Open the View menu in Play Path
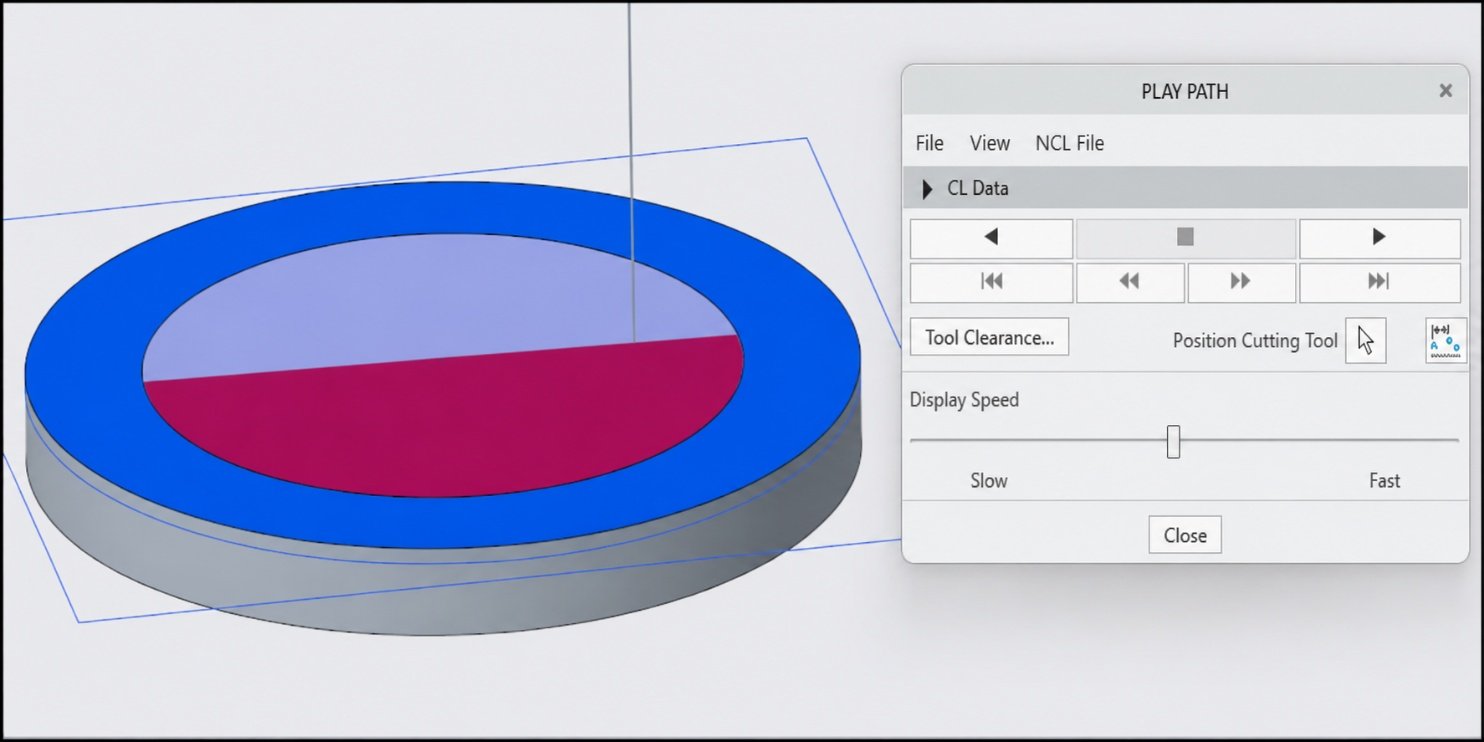This screenshot has height=742, width=1484. pos(990,143)
